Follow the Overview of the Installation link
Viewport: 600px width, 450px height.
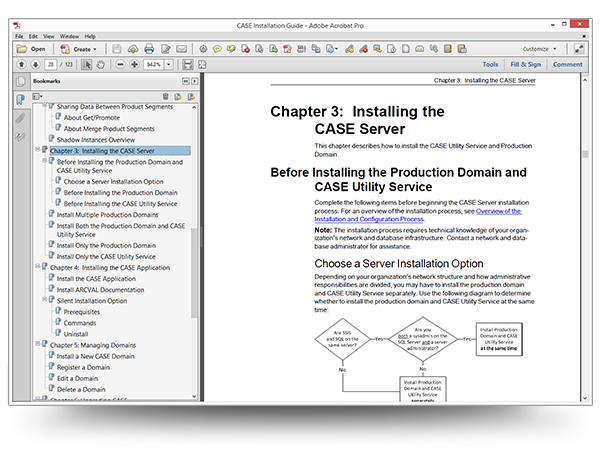pos(418,215)
